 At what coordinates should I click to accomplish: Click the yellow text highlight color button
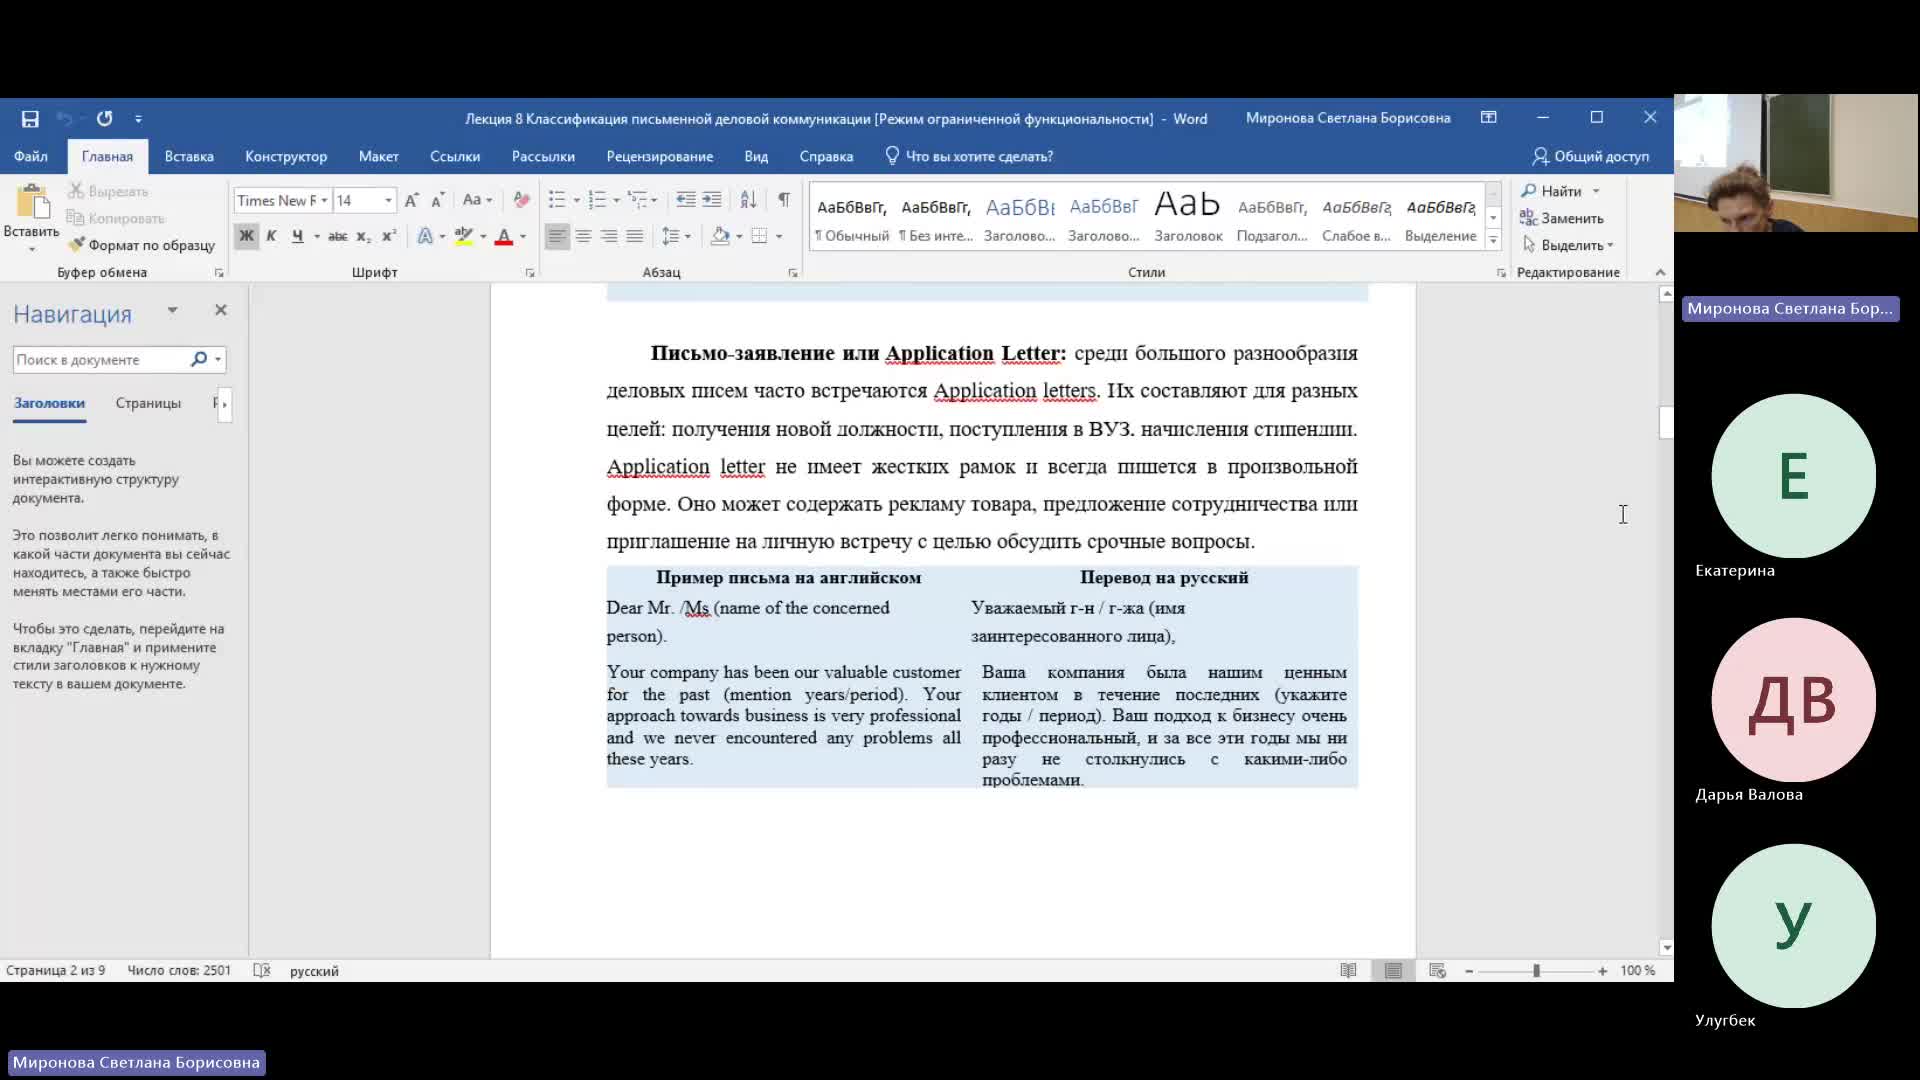click(x=463, y=237)
